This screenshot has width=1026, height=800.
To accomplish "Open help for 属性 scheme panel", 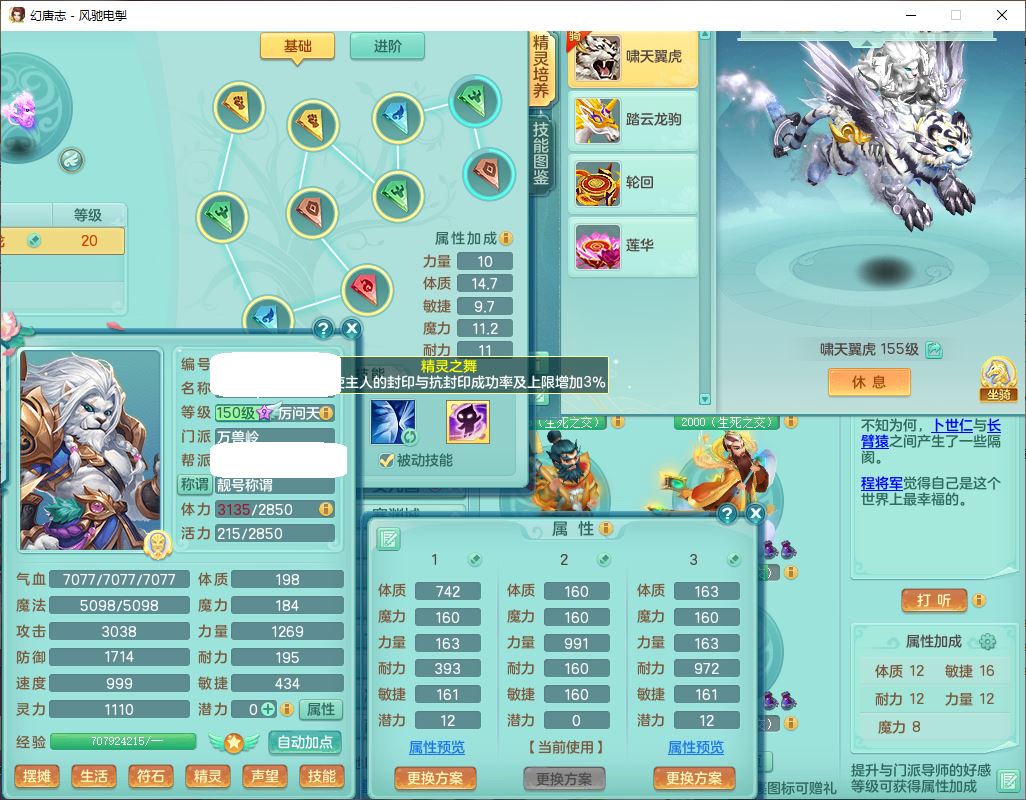I will (727, 513).
